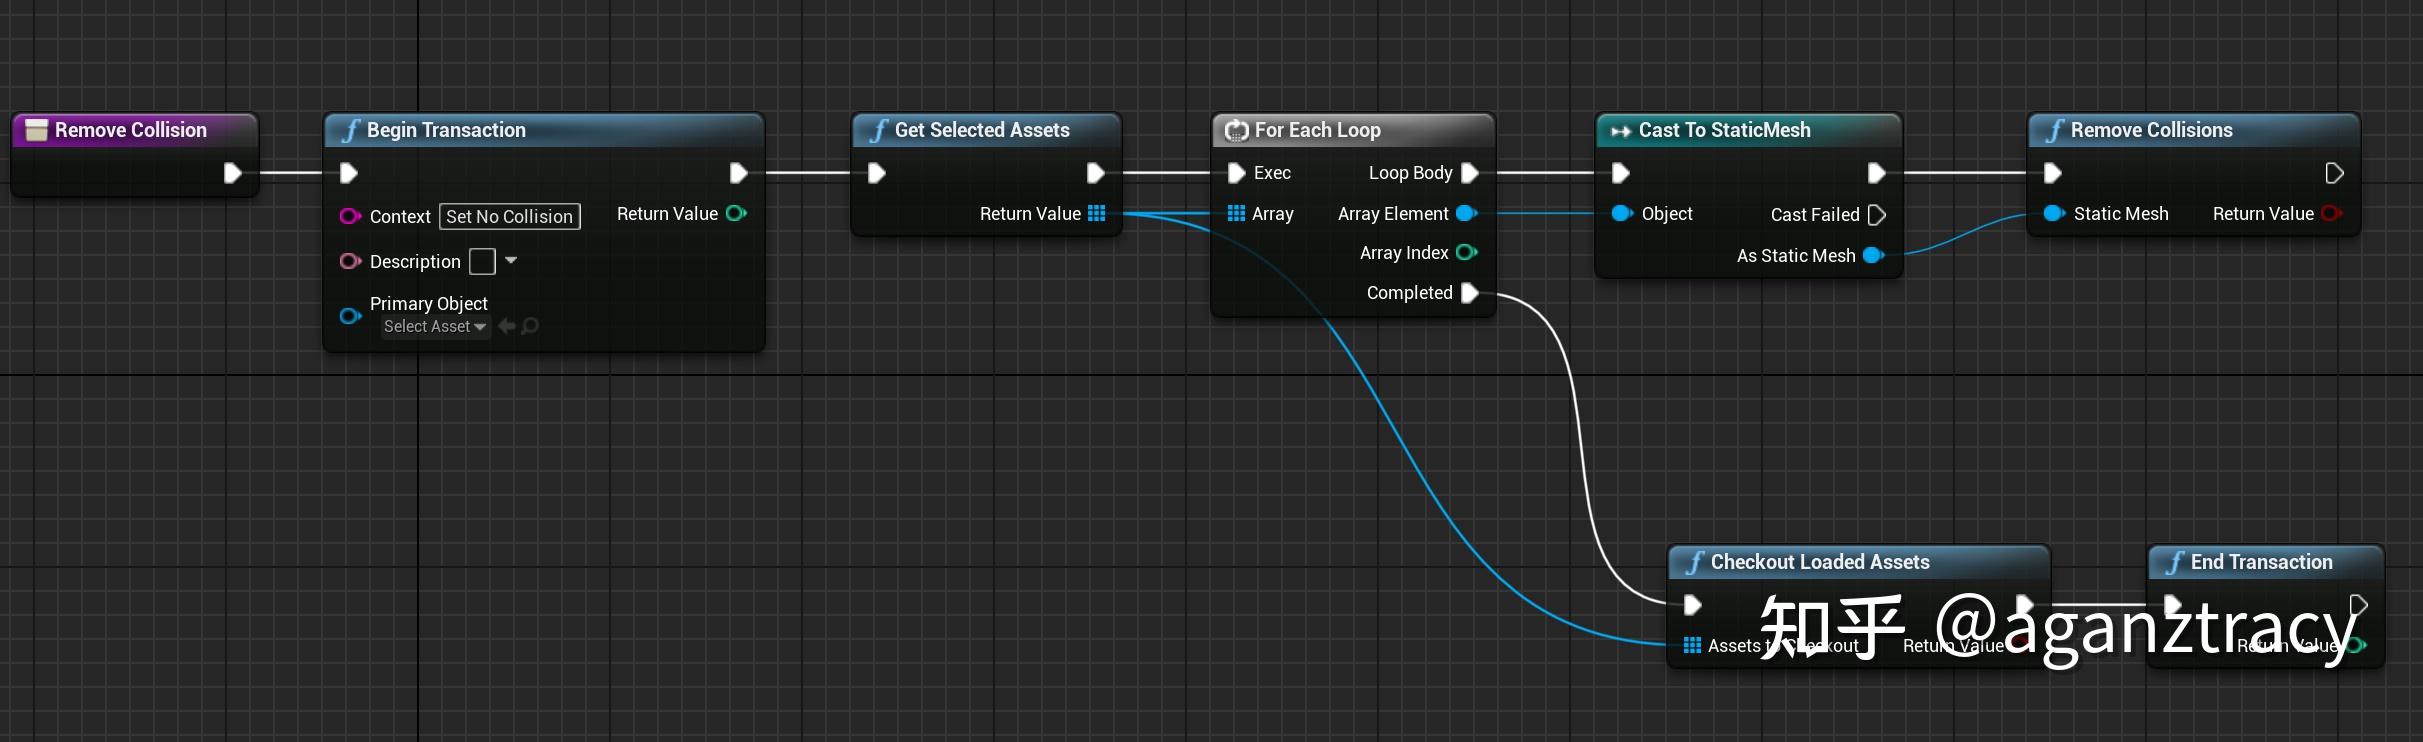Click Begin Transaction input exec pin
Screen dimensions: 2423x742
pos(348,173)
